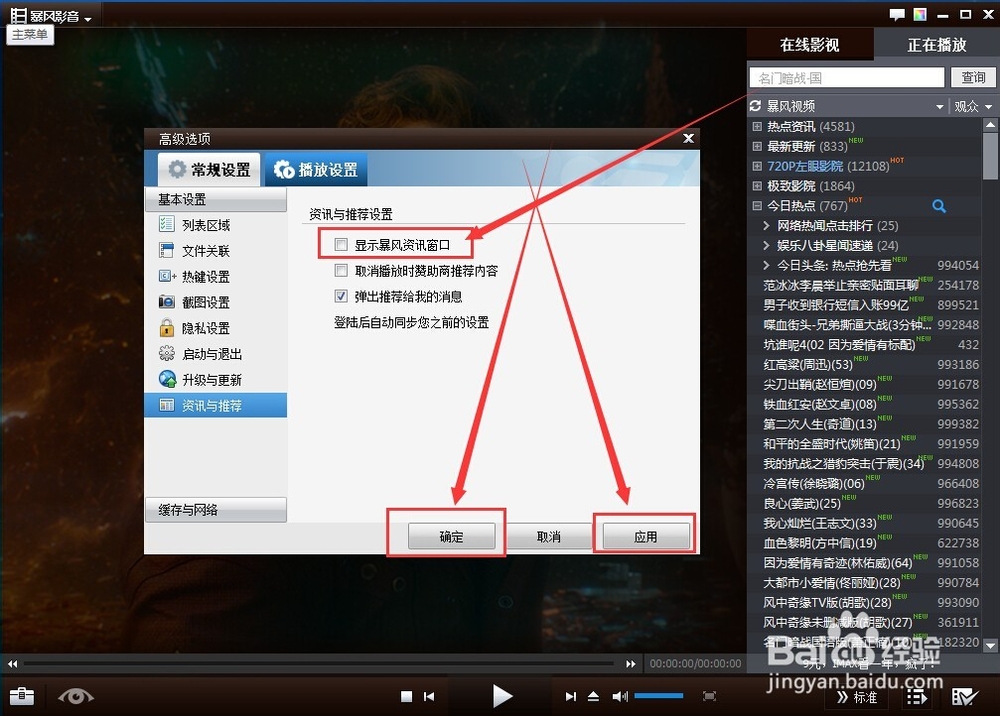Screen dimensions: 1000x716
Task: Open 红高粱(周迅)(53) in the list
Action: [x=808, y=364]
